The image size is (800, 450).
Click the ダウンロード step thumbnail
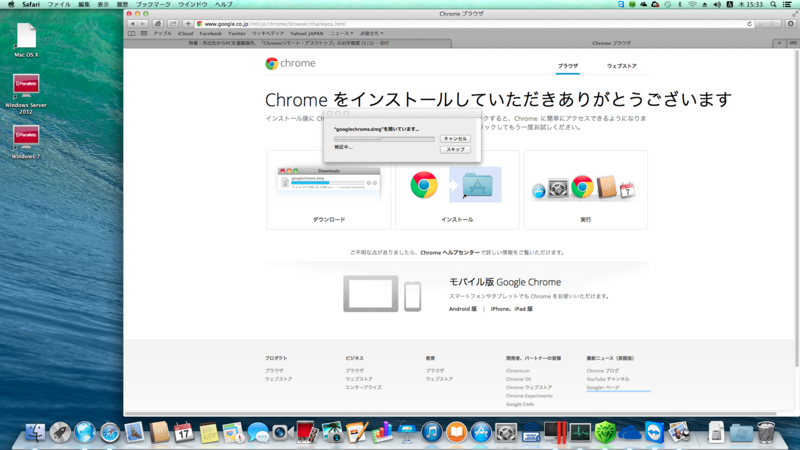point(329,190)
